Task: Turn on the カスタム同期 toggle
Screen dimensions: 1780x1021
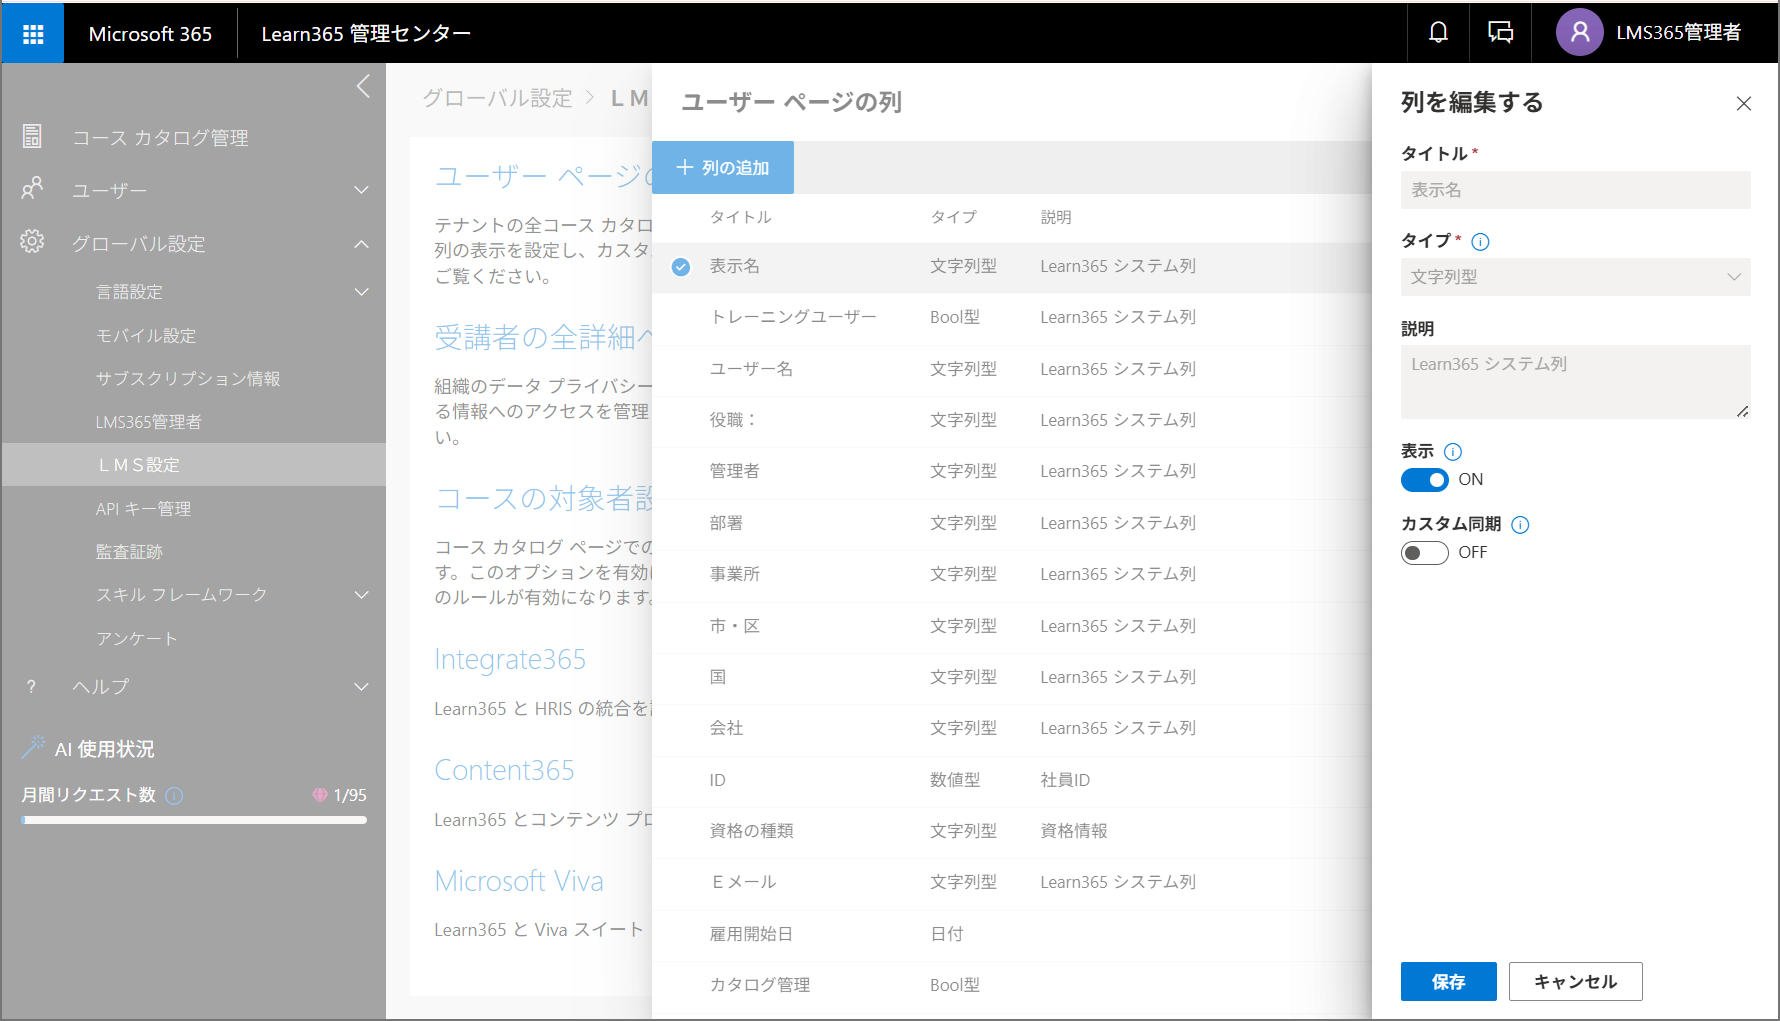Action: pos(1424,553)
